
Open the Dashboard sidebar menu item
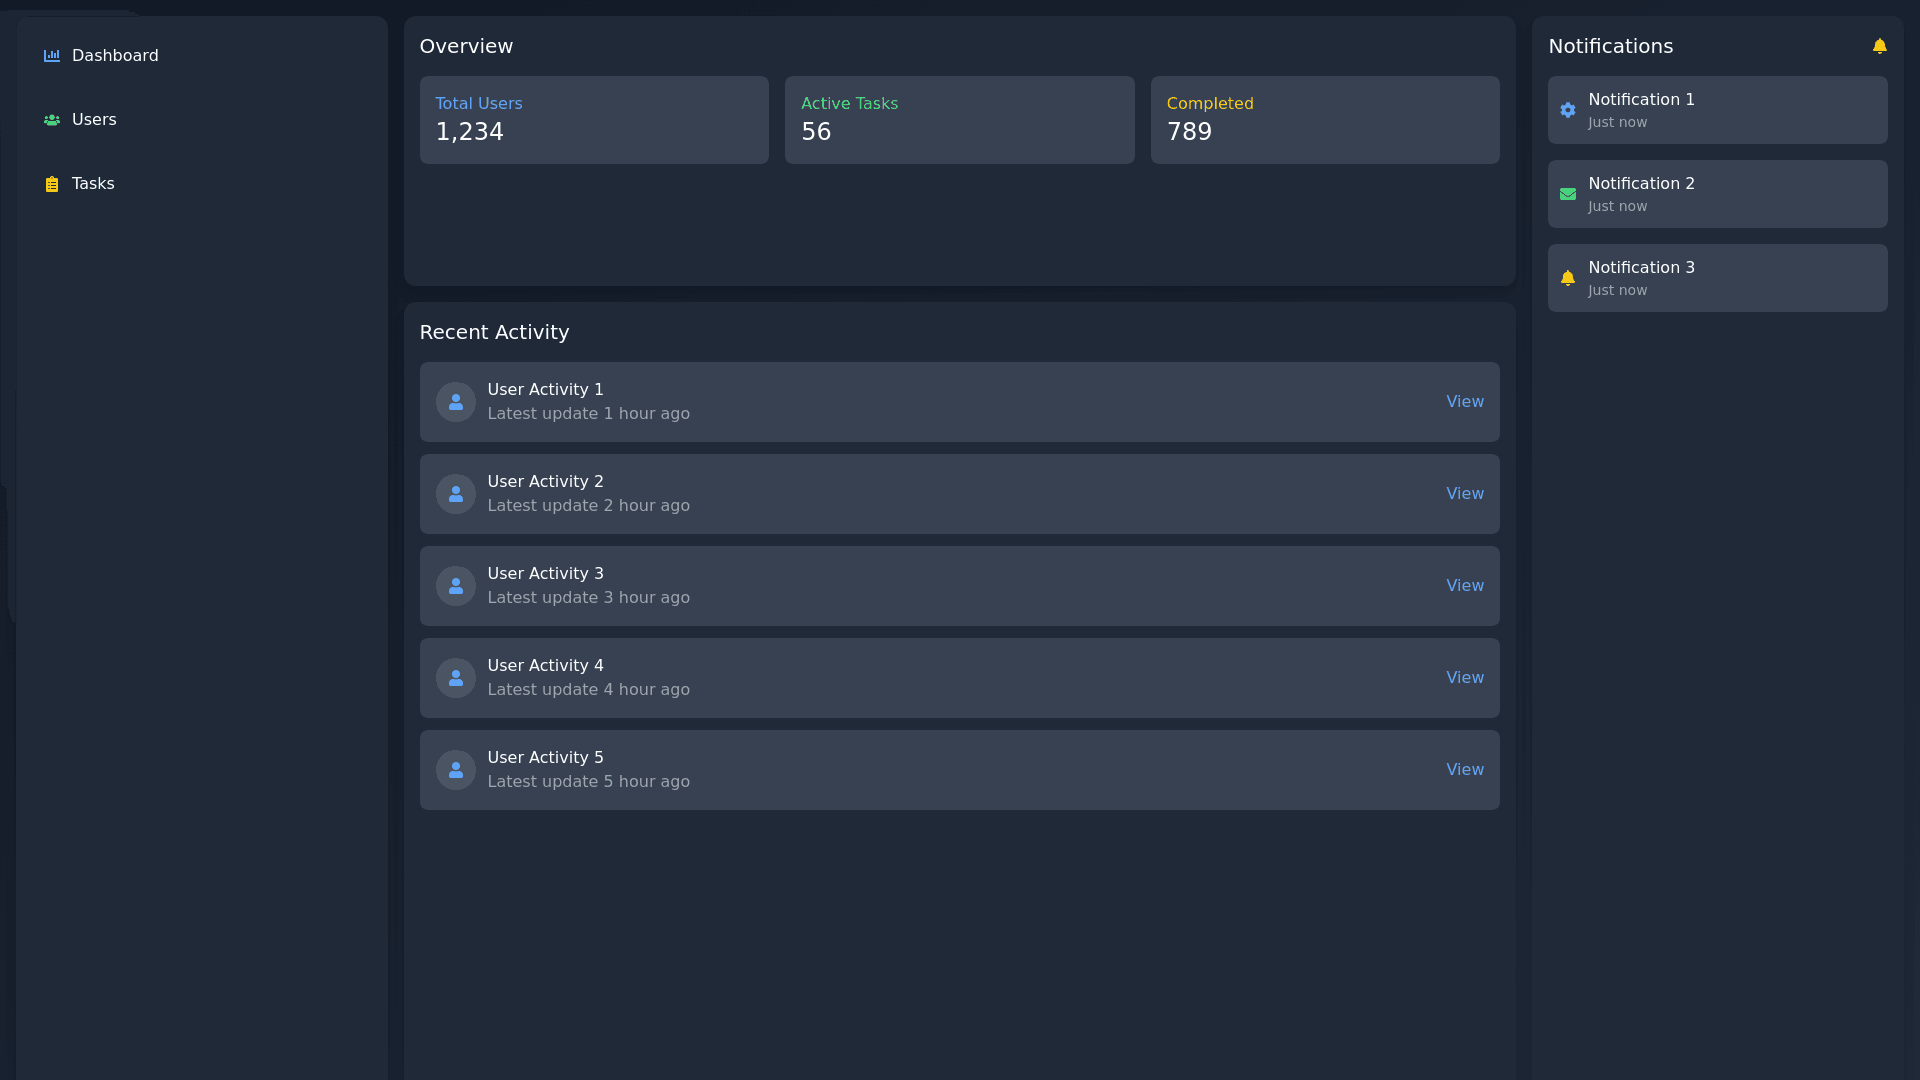pos(115,56)
